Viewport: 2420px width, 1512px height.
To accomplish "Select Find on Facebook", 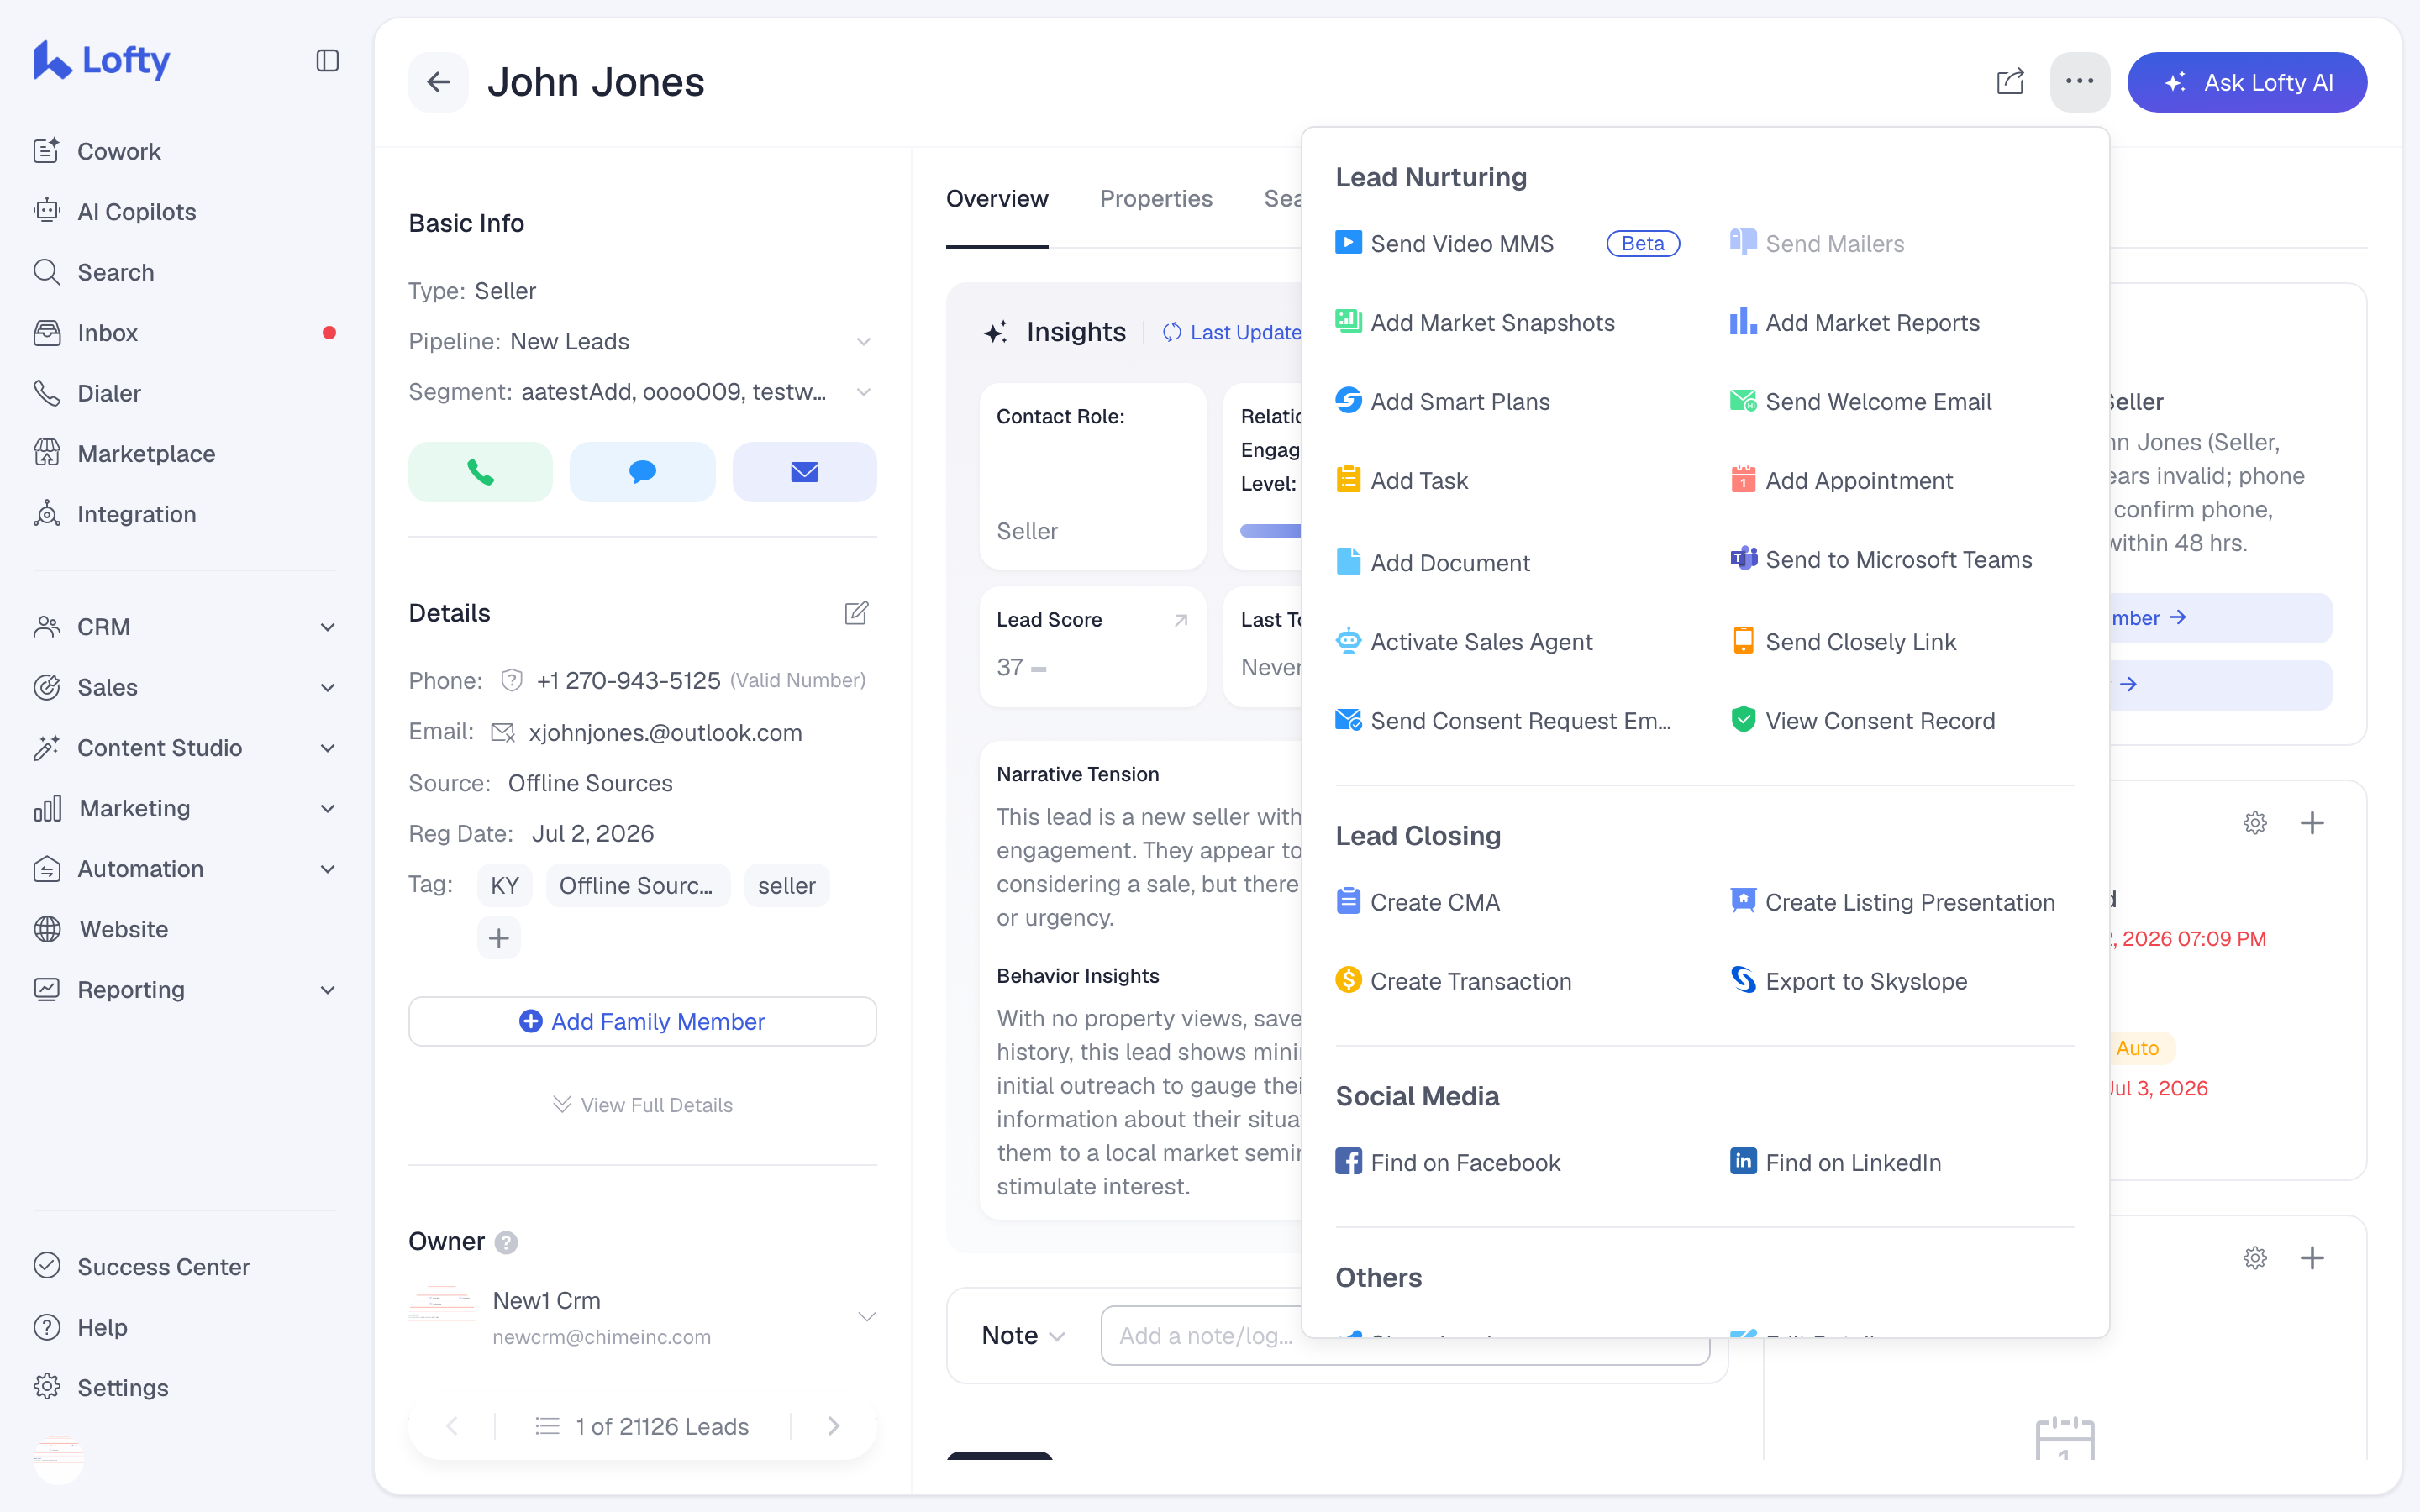I will 1448,1163.
